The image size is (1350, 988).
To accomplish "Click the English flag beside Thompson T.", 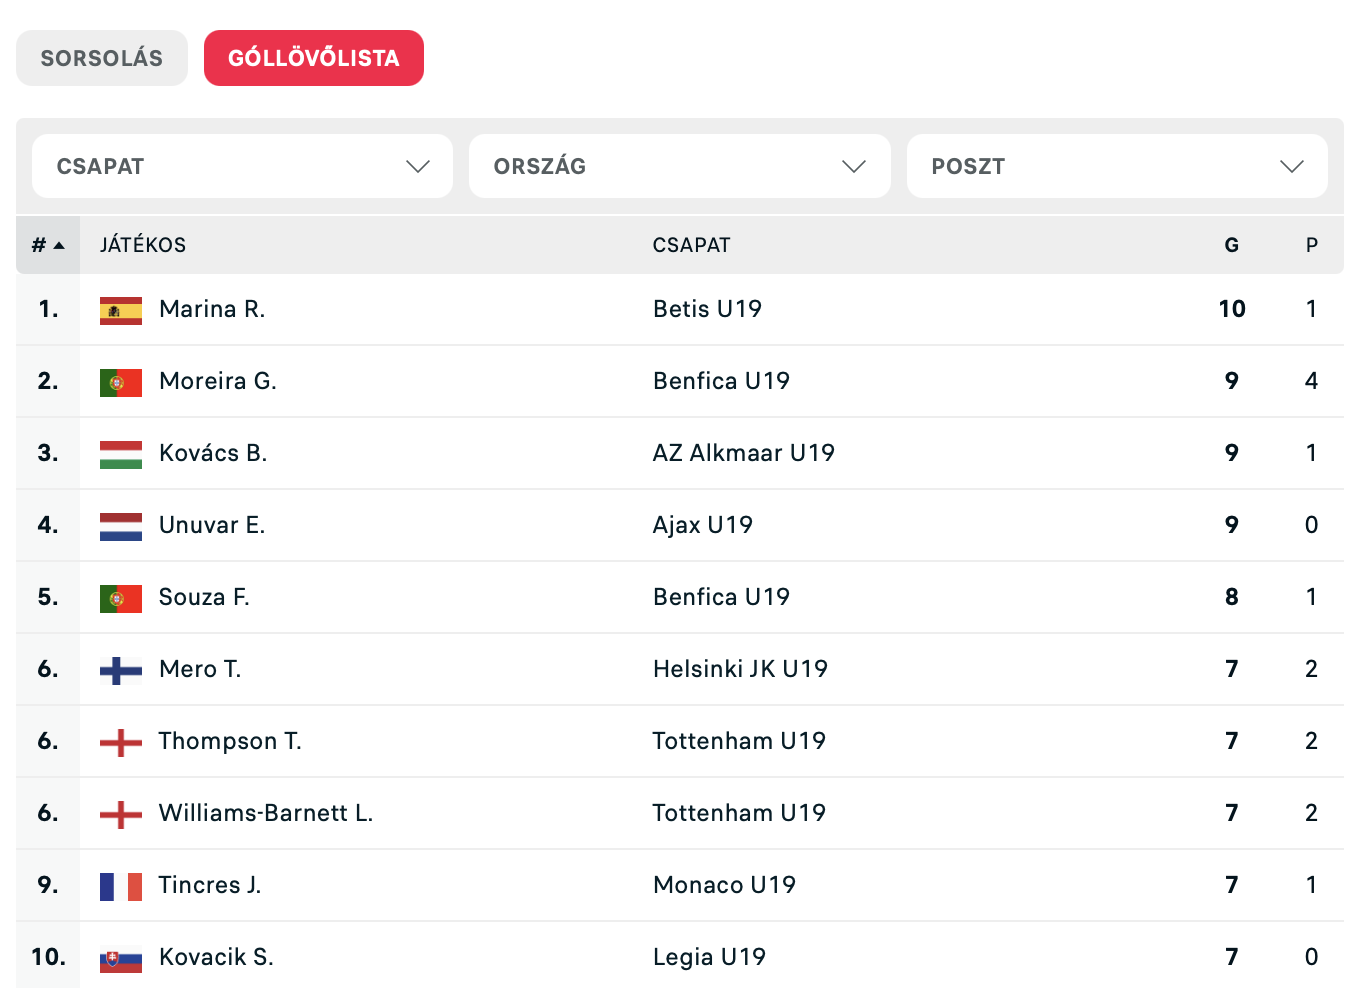I will tap(120, 742).
